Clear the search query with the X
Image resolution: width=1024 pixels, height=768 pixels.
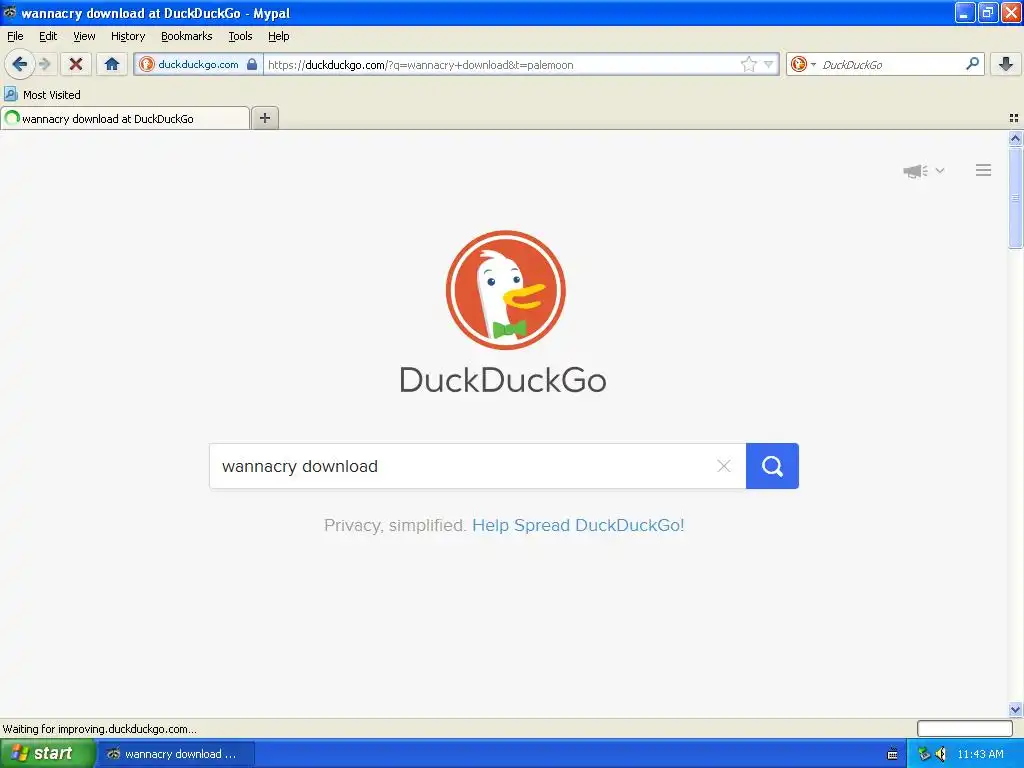(x=724, y=466)
